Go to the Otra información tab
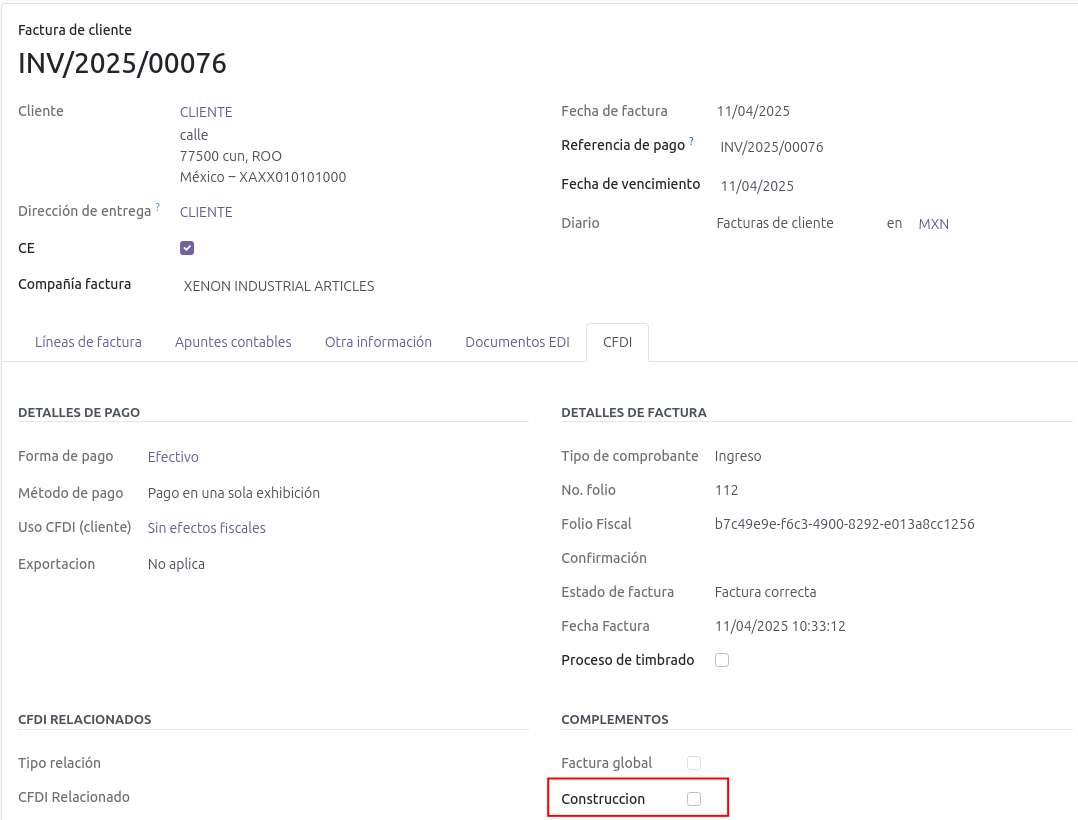The width and height of the screenshot is (1078, 820). (378, 342)
